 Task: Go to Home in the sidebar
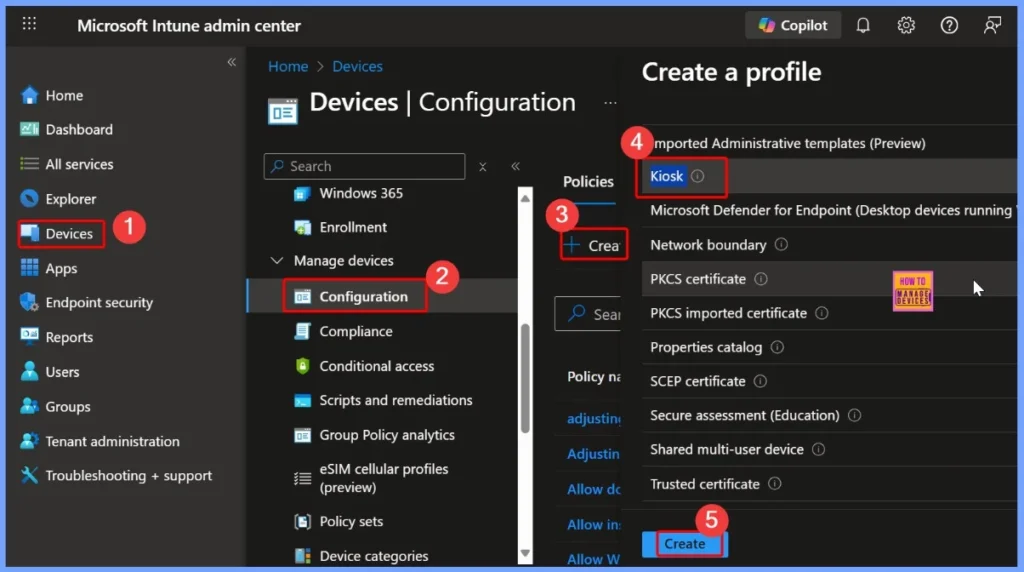tap(64, 95)
